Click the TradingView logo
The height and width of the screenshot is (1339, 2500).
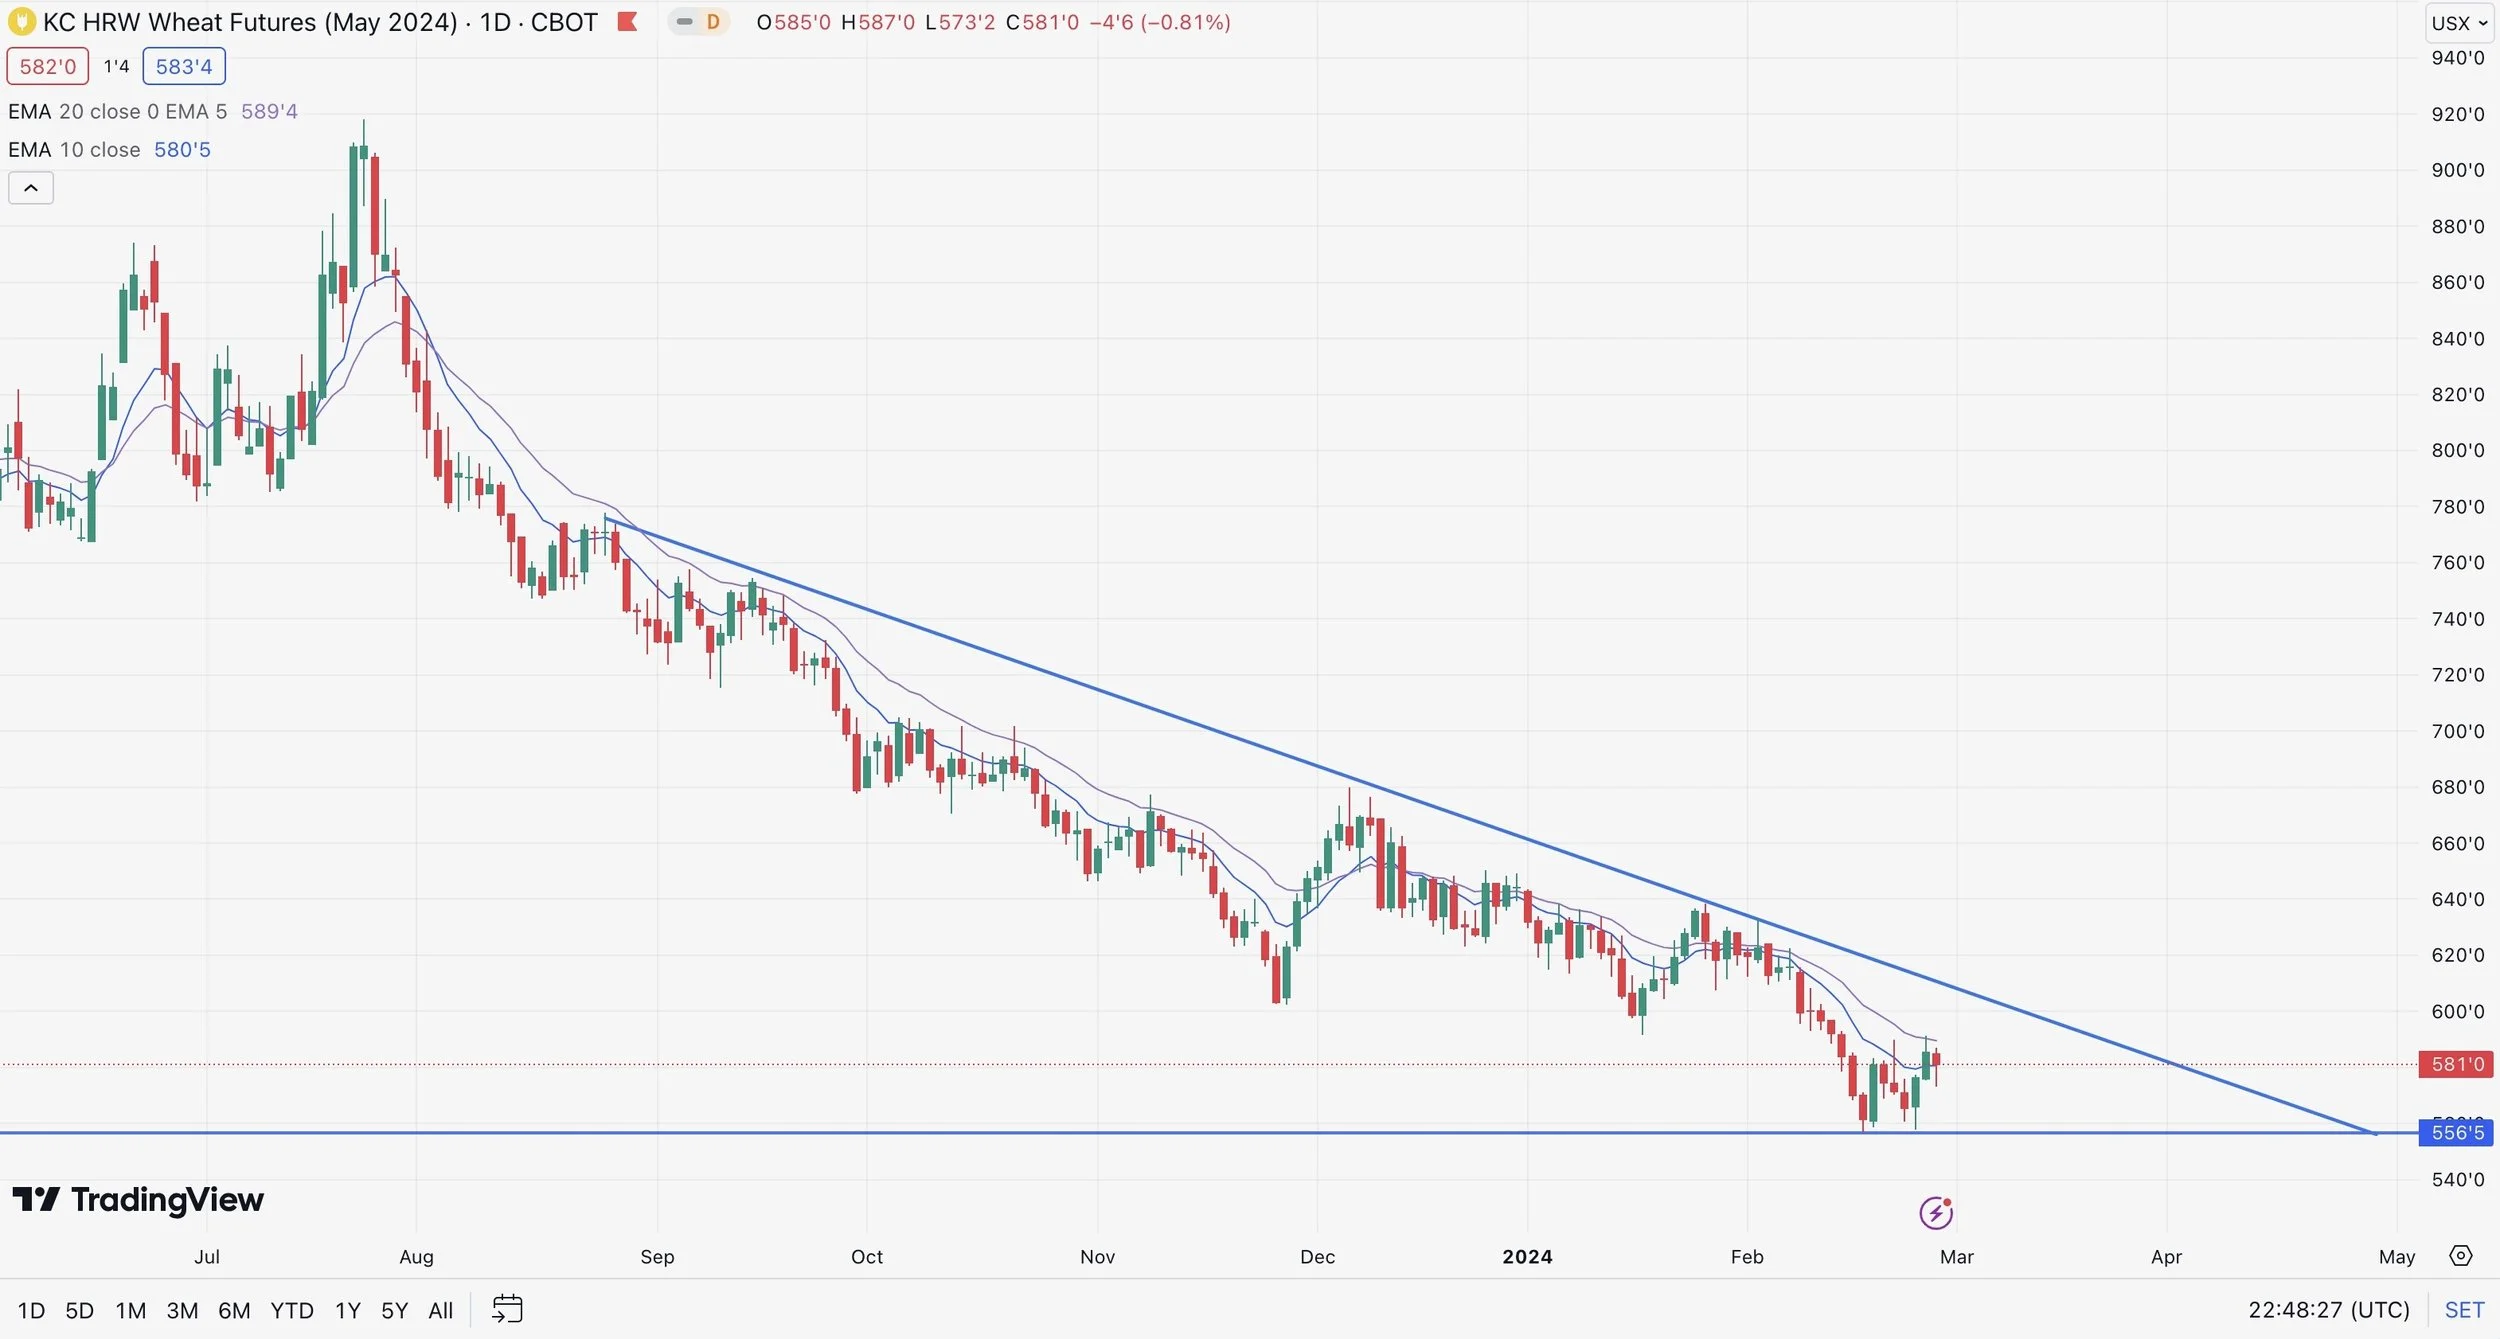138,1199
